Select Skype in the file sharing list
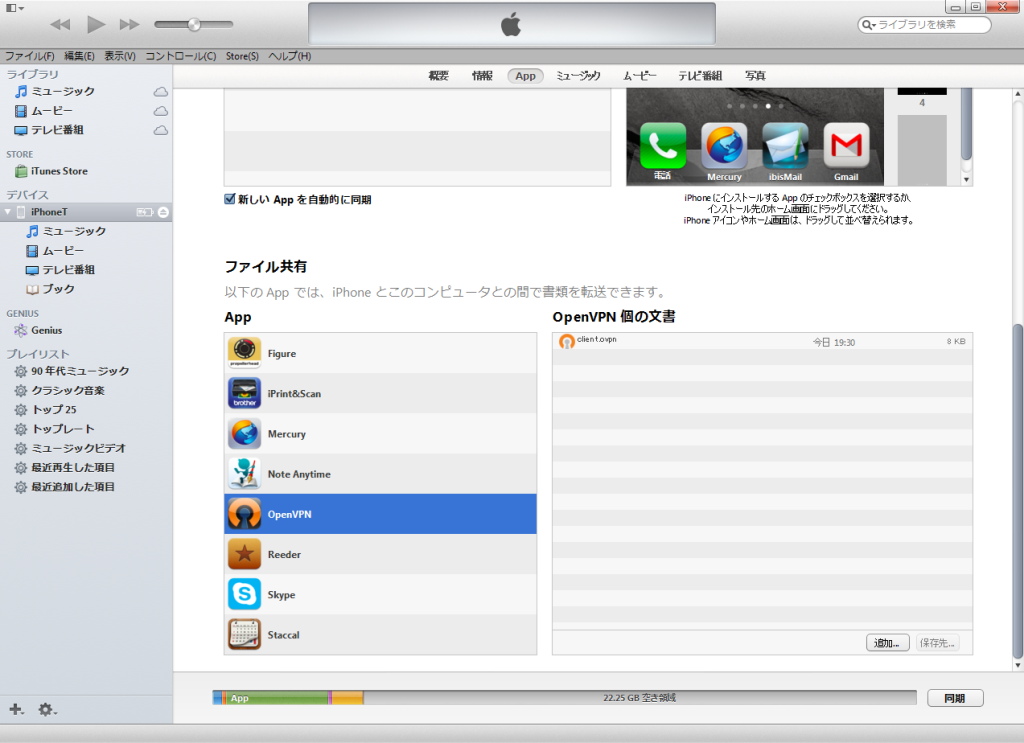The height and width of the screenshot is (743, 1024). [x=380, y=595]
